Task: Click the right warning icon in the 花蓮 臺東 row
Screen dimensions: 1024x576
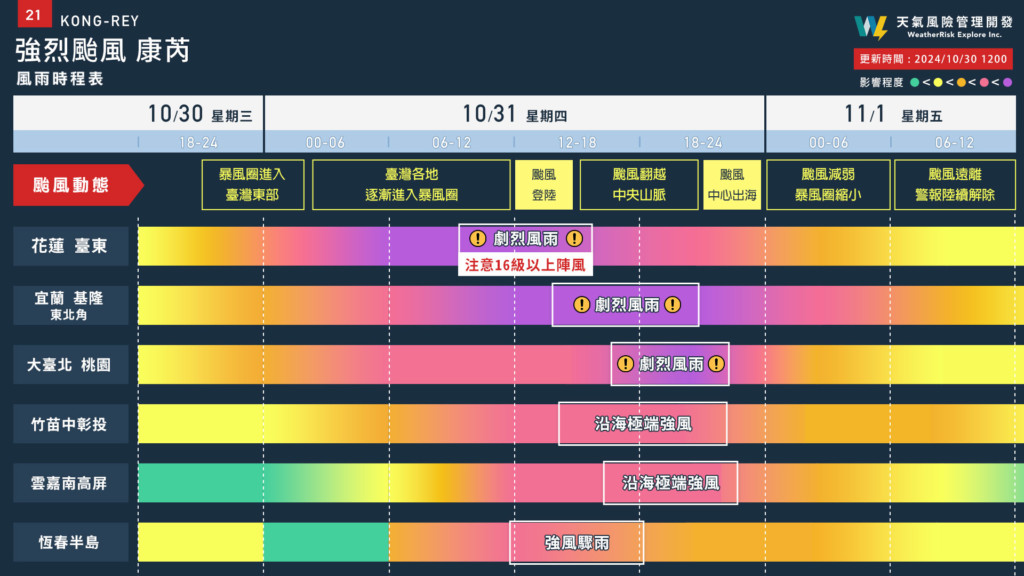Action: [574, 238]
